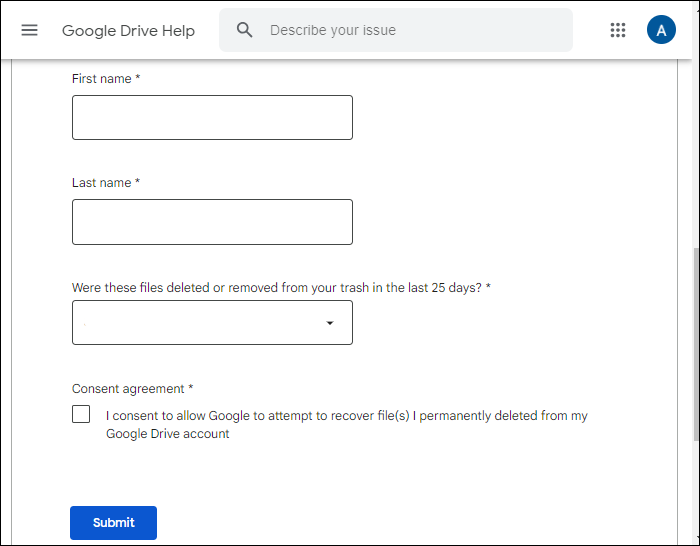Click the scrollbar down arrow

[695, 538]
